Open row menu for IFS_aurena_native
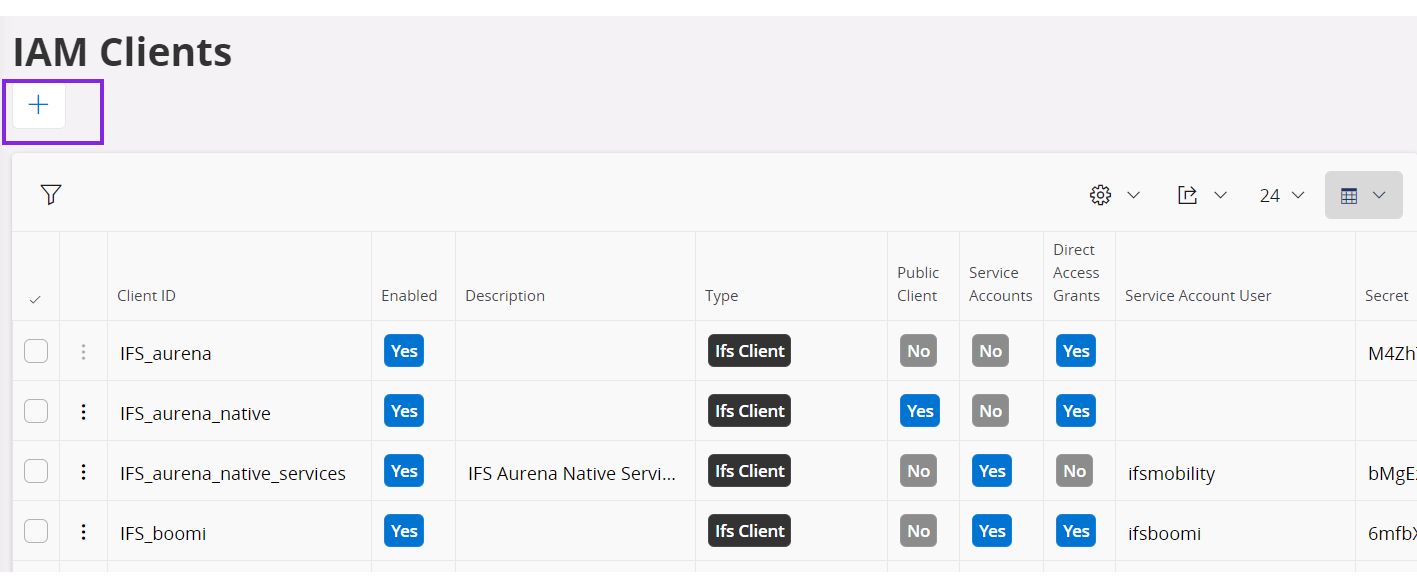Image resolution: width=1417 pixels, height=588 pixels. click(x=84, y=412)
